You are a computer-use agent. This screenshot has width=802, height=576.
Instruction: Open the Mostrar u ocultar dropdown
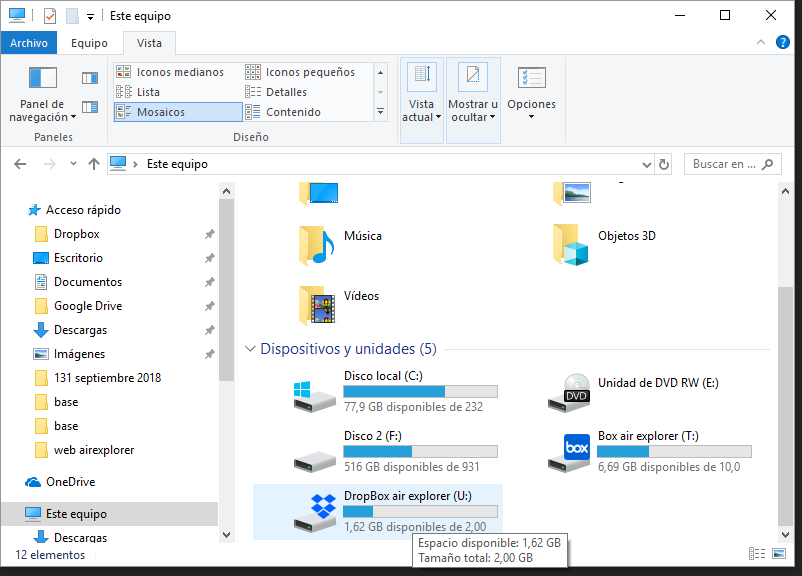pyautogui.click(x=473, y=110)
